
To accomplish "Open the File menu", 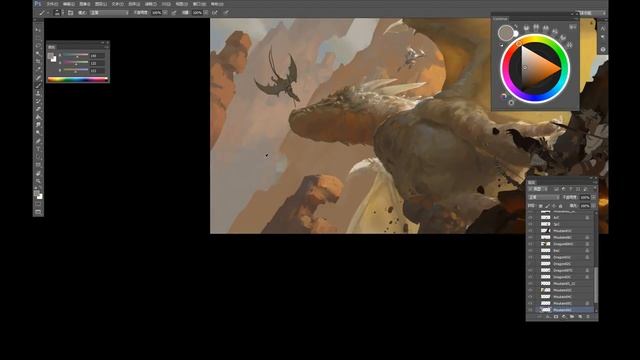I will click(52, 4).
